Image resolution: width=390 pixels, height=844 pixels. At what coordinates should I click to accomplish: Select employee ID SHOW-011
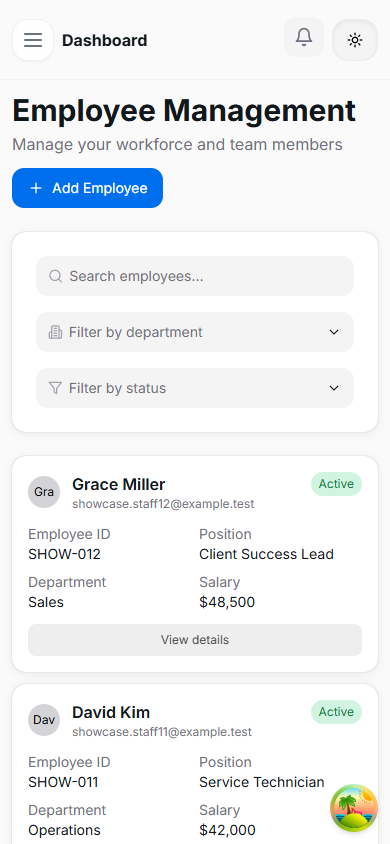point(63,783)
